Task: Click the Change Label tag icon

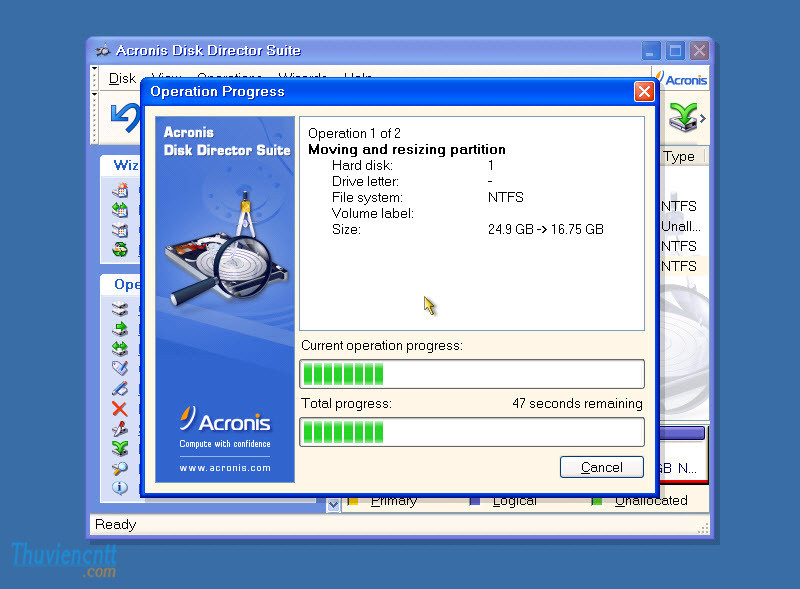Action: point(120,368)
